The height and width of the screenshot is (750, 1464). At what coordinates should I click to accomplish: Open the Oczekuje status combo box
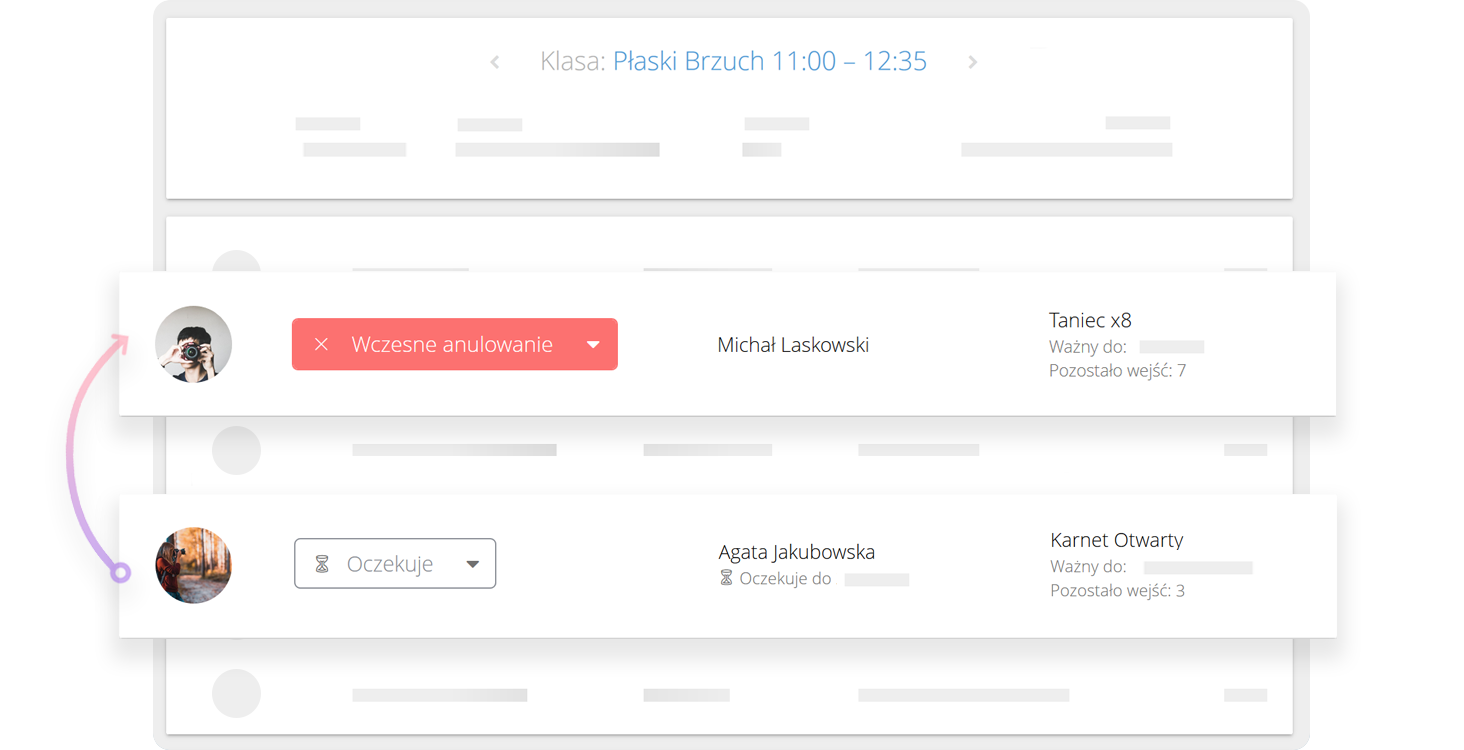[x=394, y=564]
